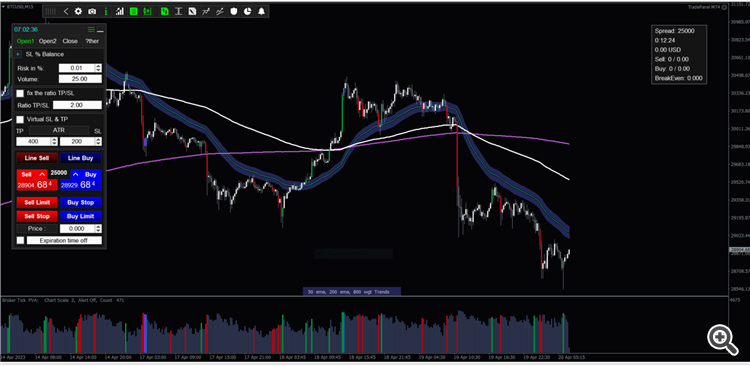750x366 pixels.
Task: Edit the Risk in % field
Action: pos(77,68)
